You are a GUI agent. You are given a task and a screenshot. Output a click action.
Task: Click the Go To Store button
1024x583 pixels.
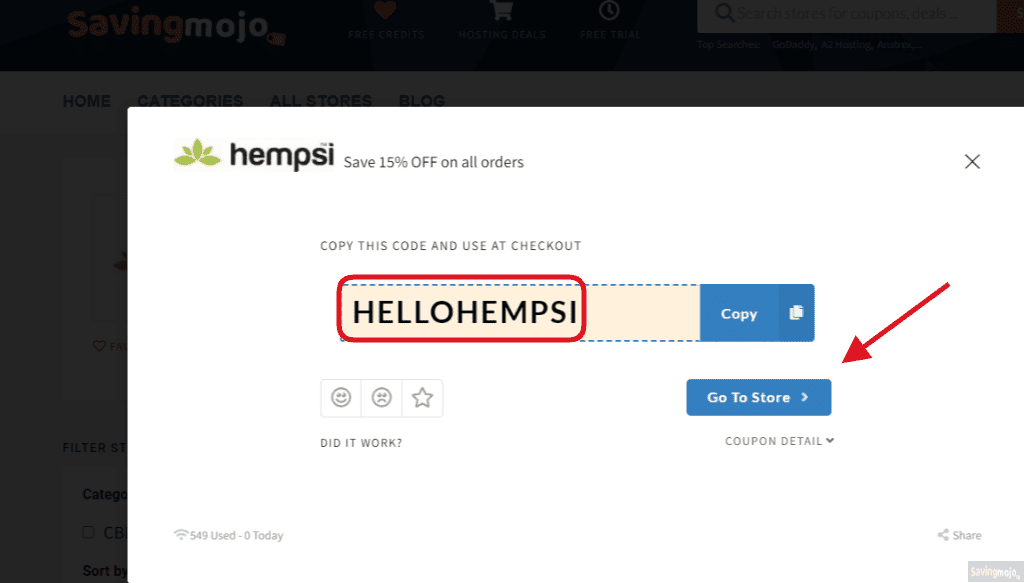(x=759, y=398)
